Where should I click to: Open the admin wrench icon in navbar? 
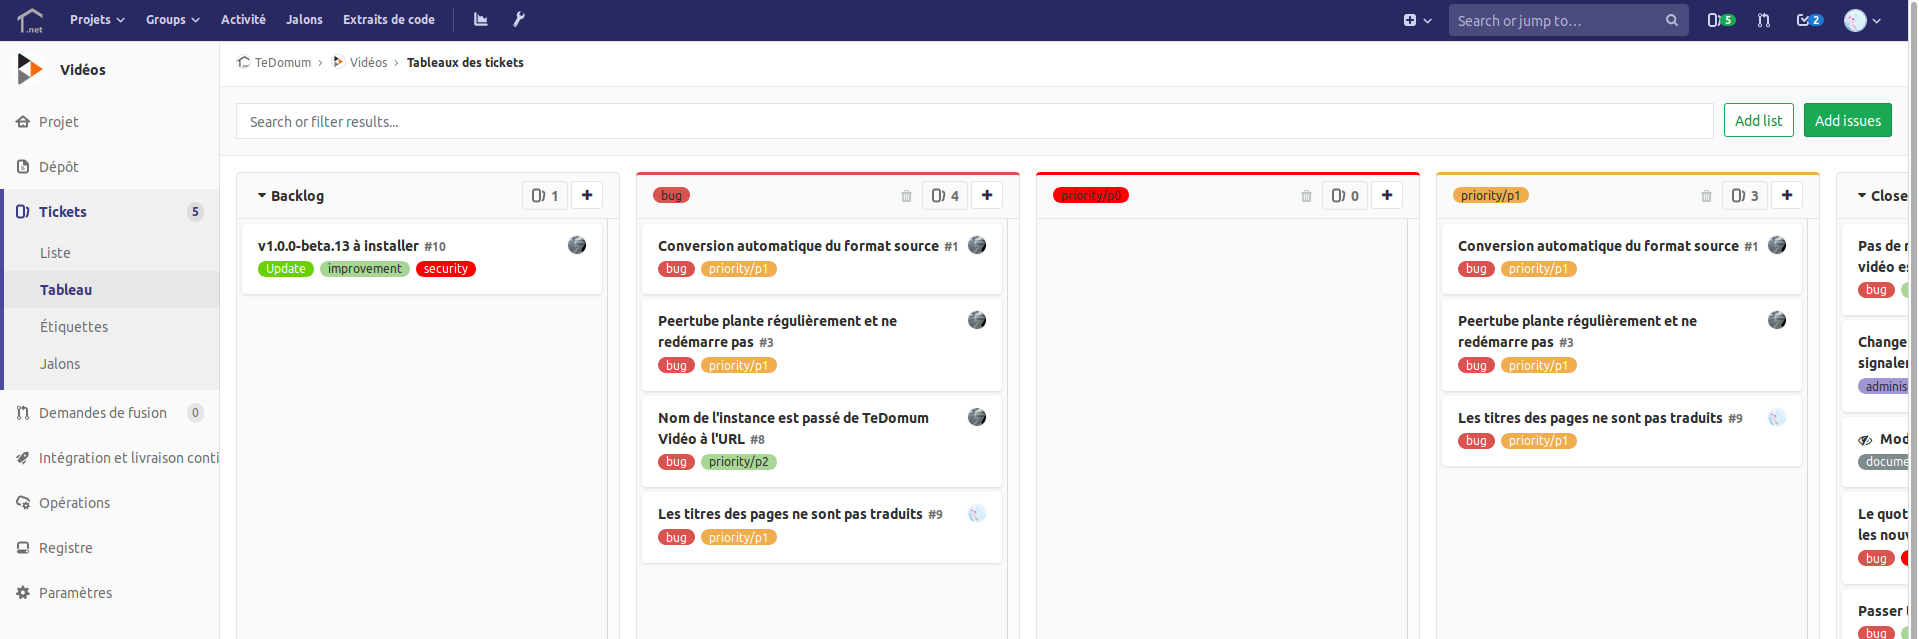tap(518, 19)
